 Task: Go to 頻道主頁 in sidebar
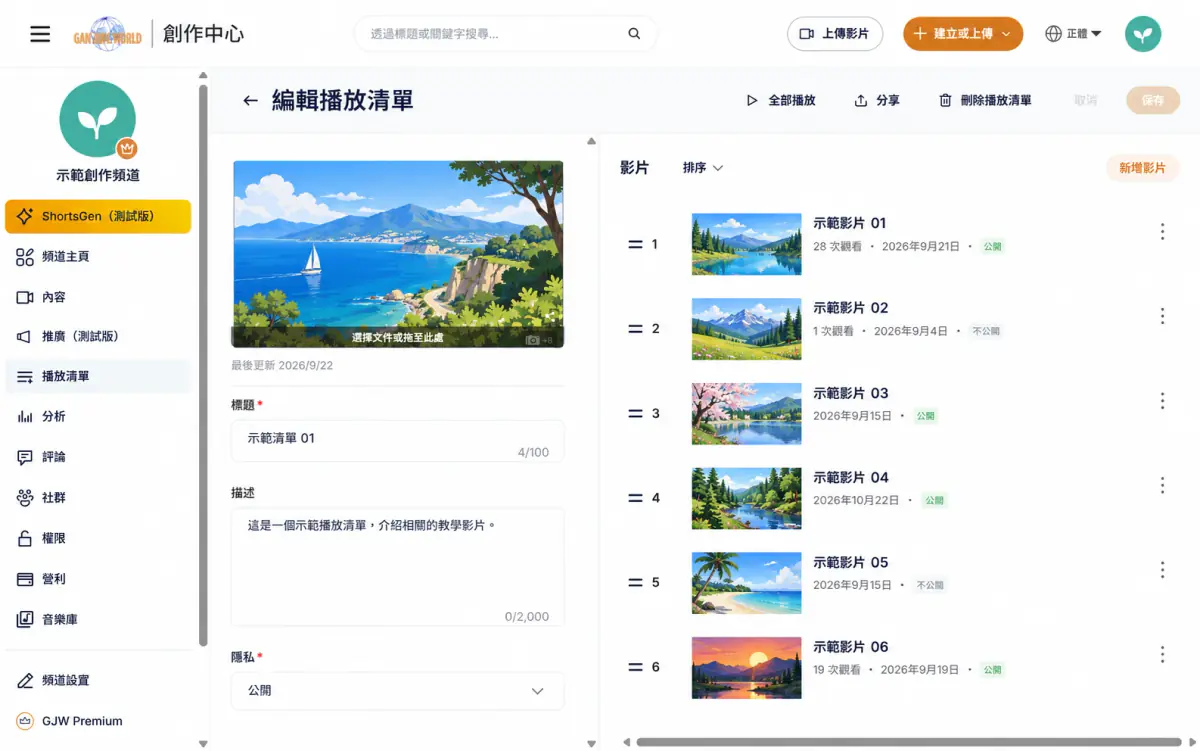(x=98, y=257)
